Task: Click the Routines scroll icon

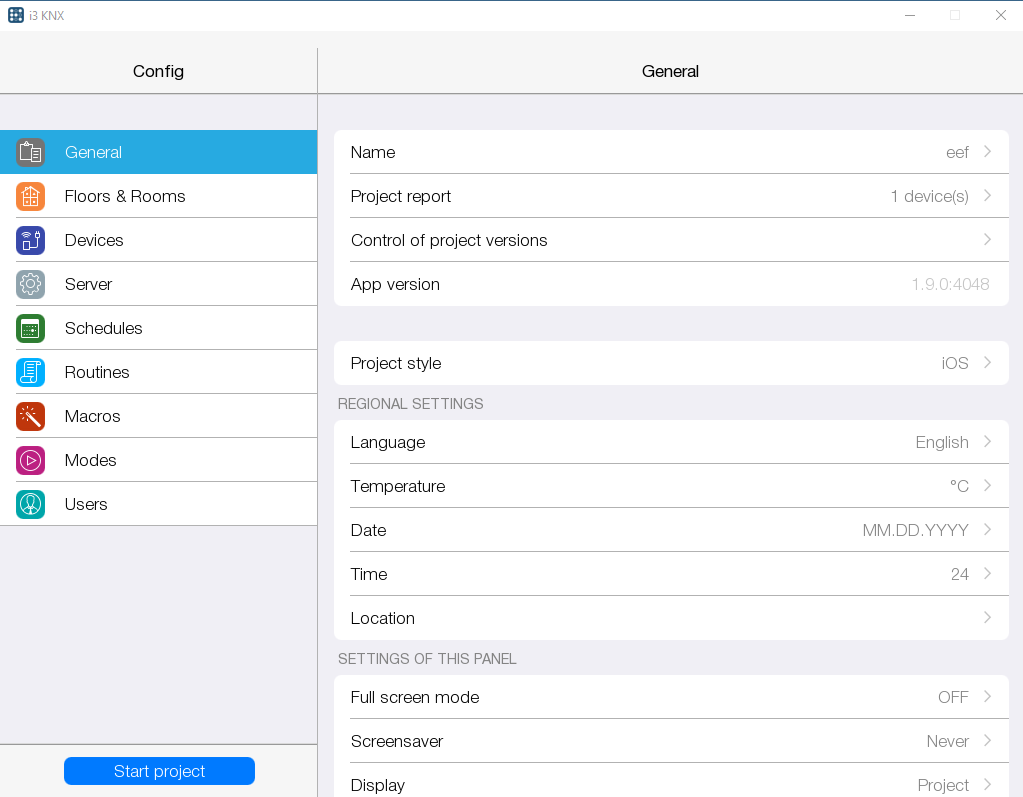Action: tap(30, 372)
